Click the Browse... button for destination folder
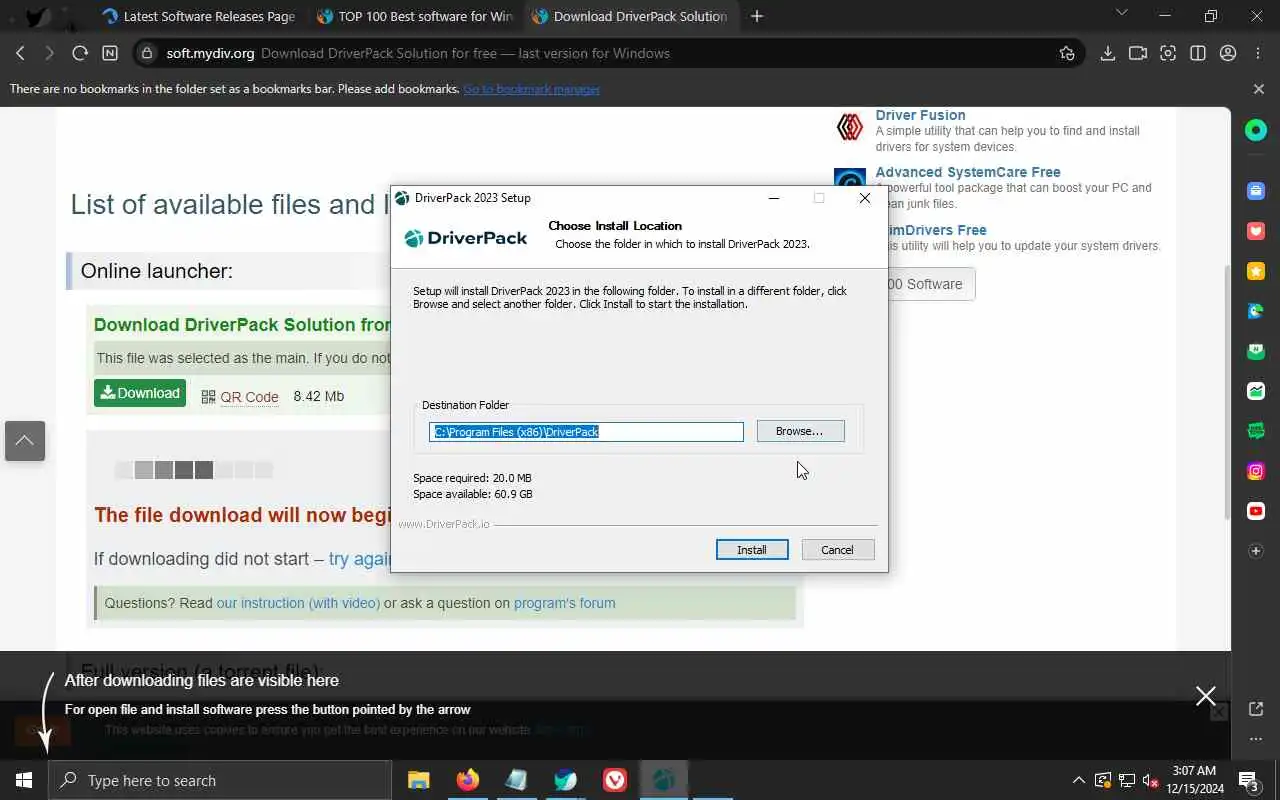Screen dimensions: 1280x800 point(800,431)
